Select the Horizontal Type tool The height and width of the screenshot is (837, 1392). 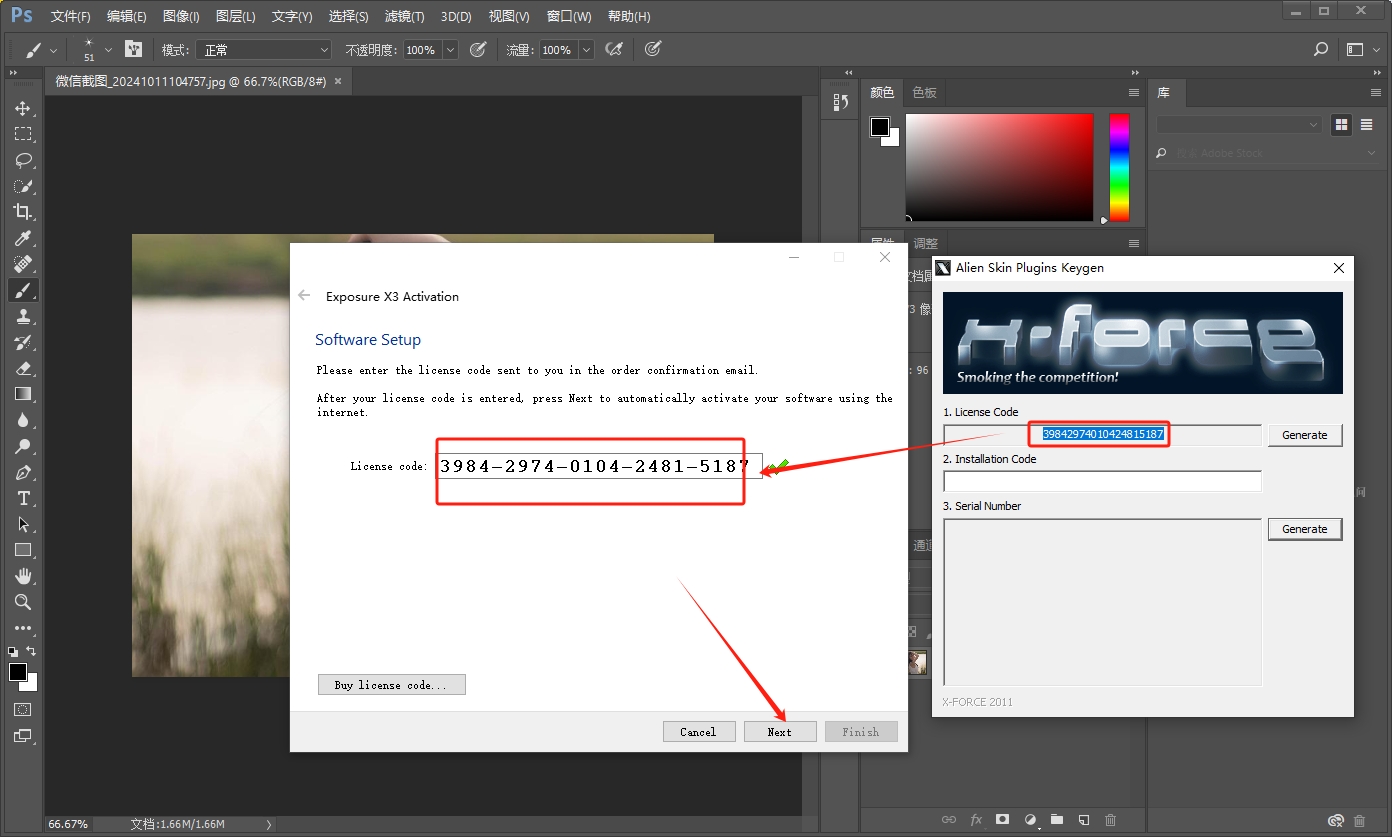coord(22,498)
